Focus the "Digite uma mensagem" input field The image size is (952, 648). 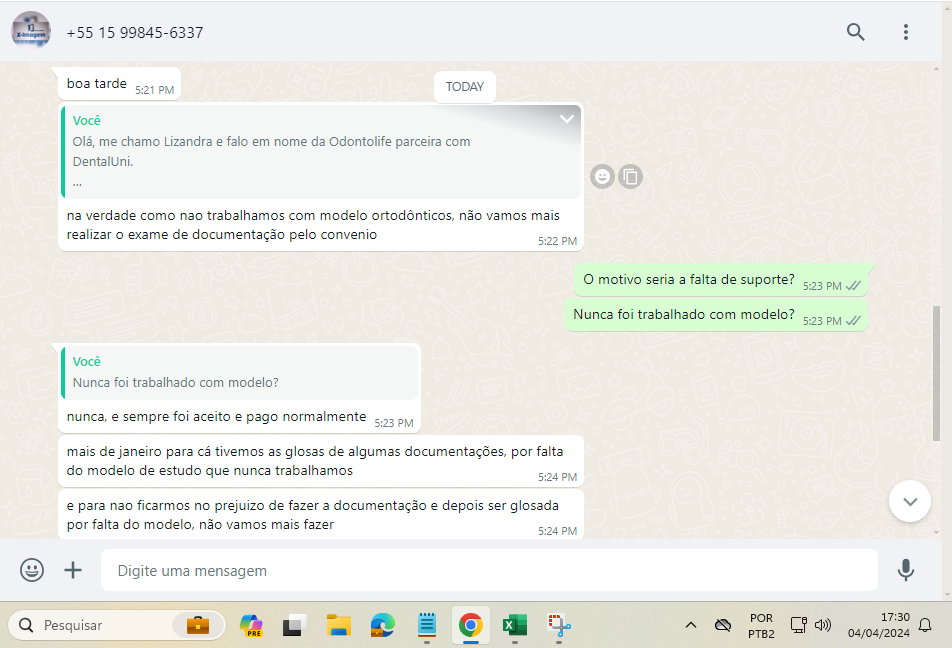(x=489, y=570)
